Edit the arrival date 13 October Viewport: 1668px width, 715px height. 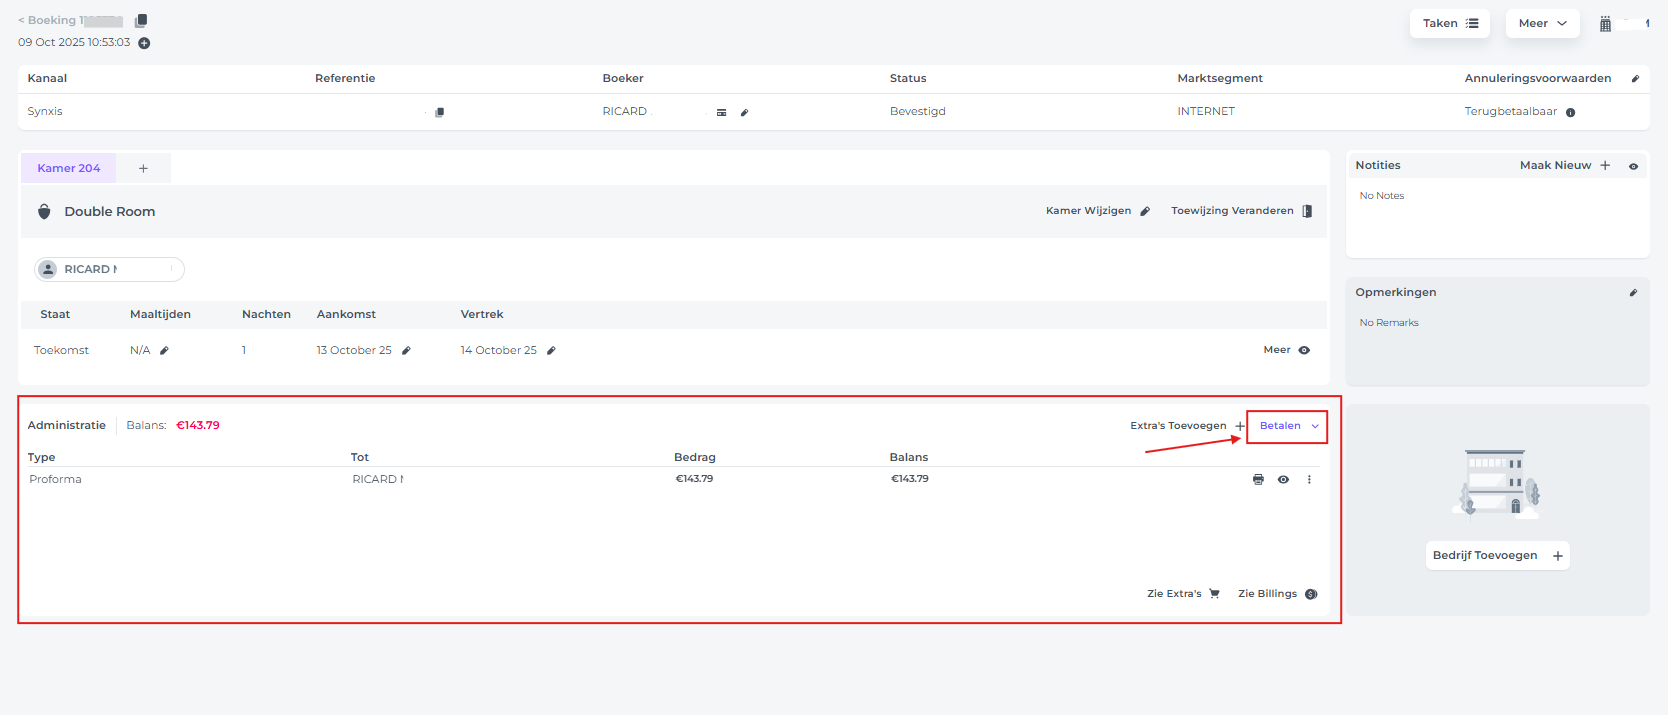click(x=406, y=351)
